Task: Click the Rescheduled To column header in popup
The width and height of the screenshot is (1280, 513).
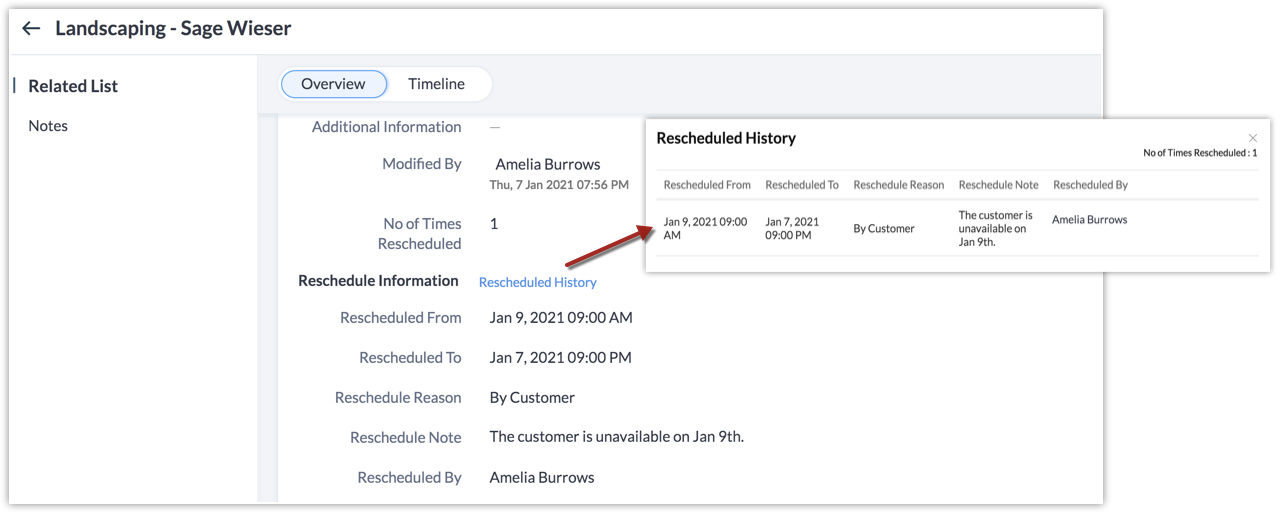Action: (x=802, y=185)
